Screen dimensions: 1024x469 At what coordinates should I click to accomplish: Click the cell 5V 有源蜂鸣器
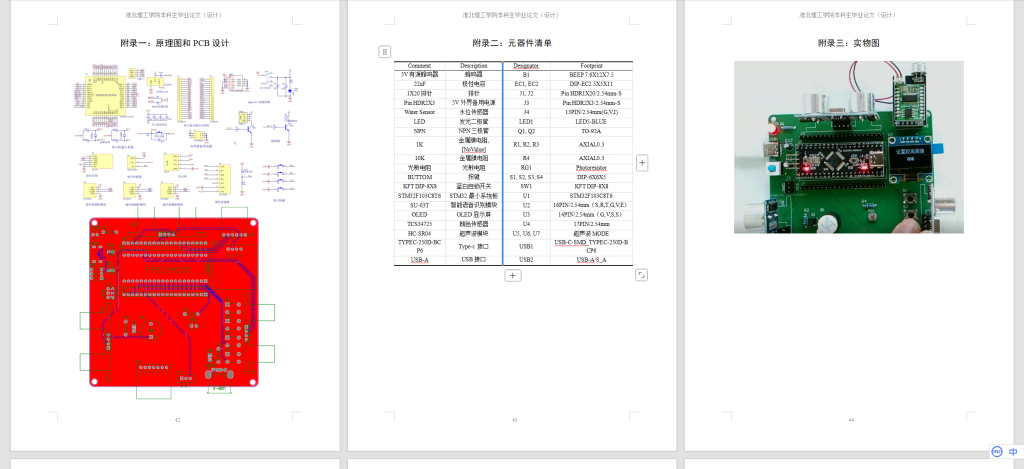click(x=419, y=74)
